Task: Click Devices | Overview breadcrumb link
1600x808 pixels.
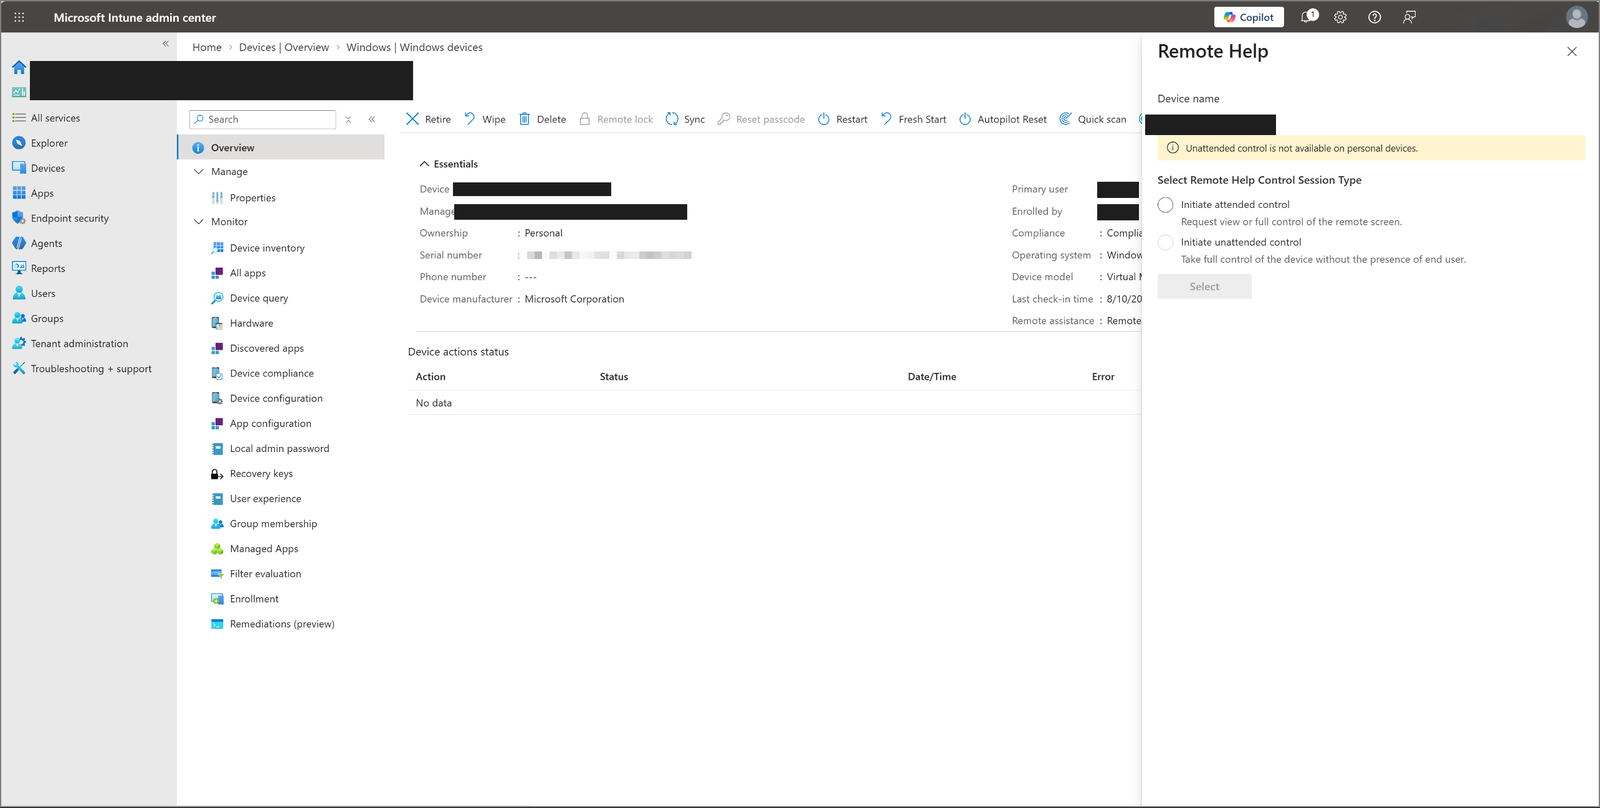Action: [284, 47]
